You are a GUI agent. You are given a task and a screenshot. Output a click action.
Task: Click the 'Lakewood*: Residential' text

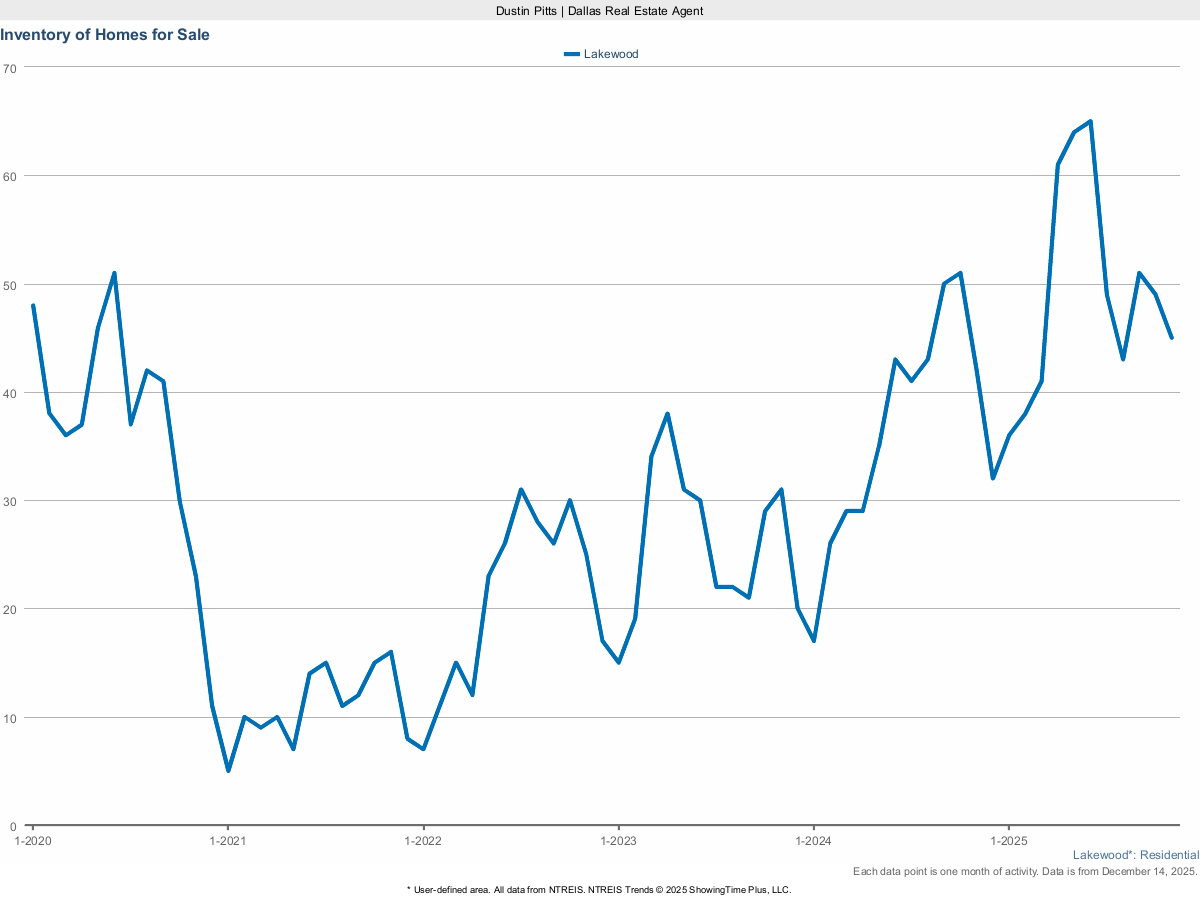click(x=1135, y=855)
